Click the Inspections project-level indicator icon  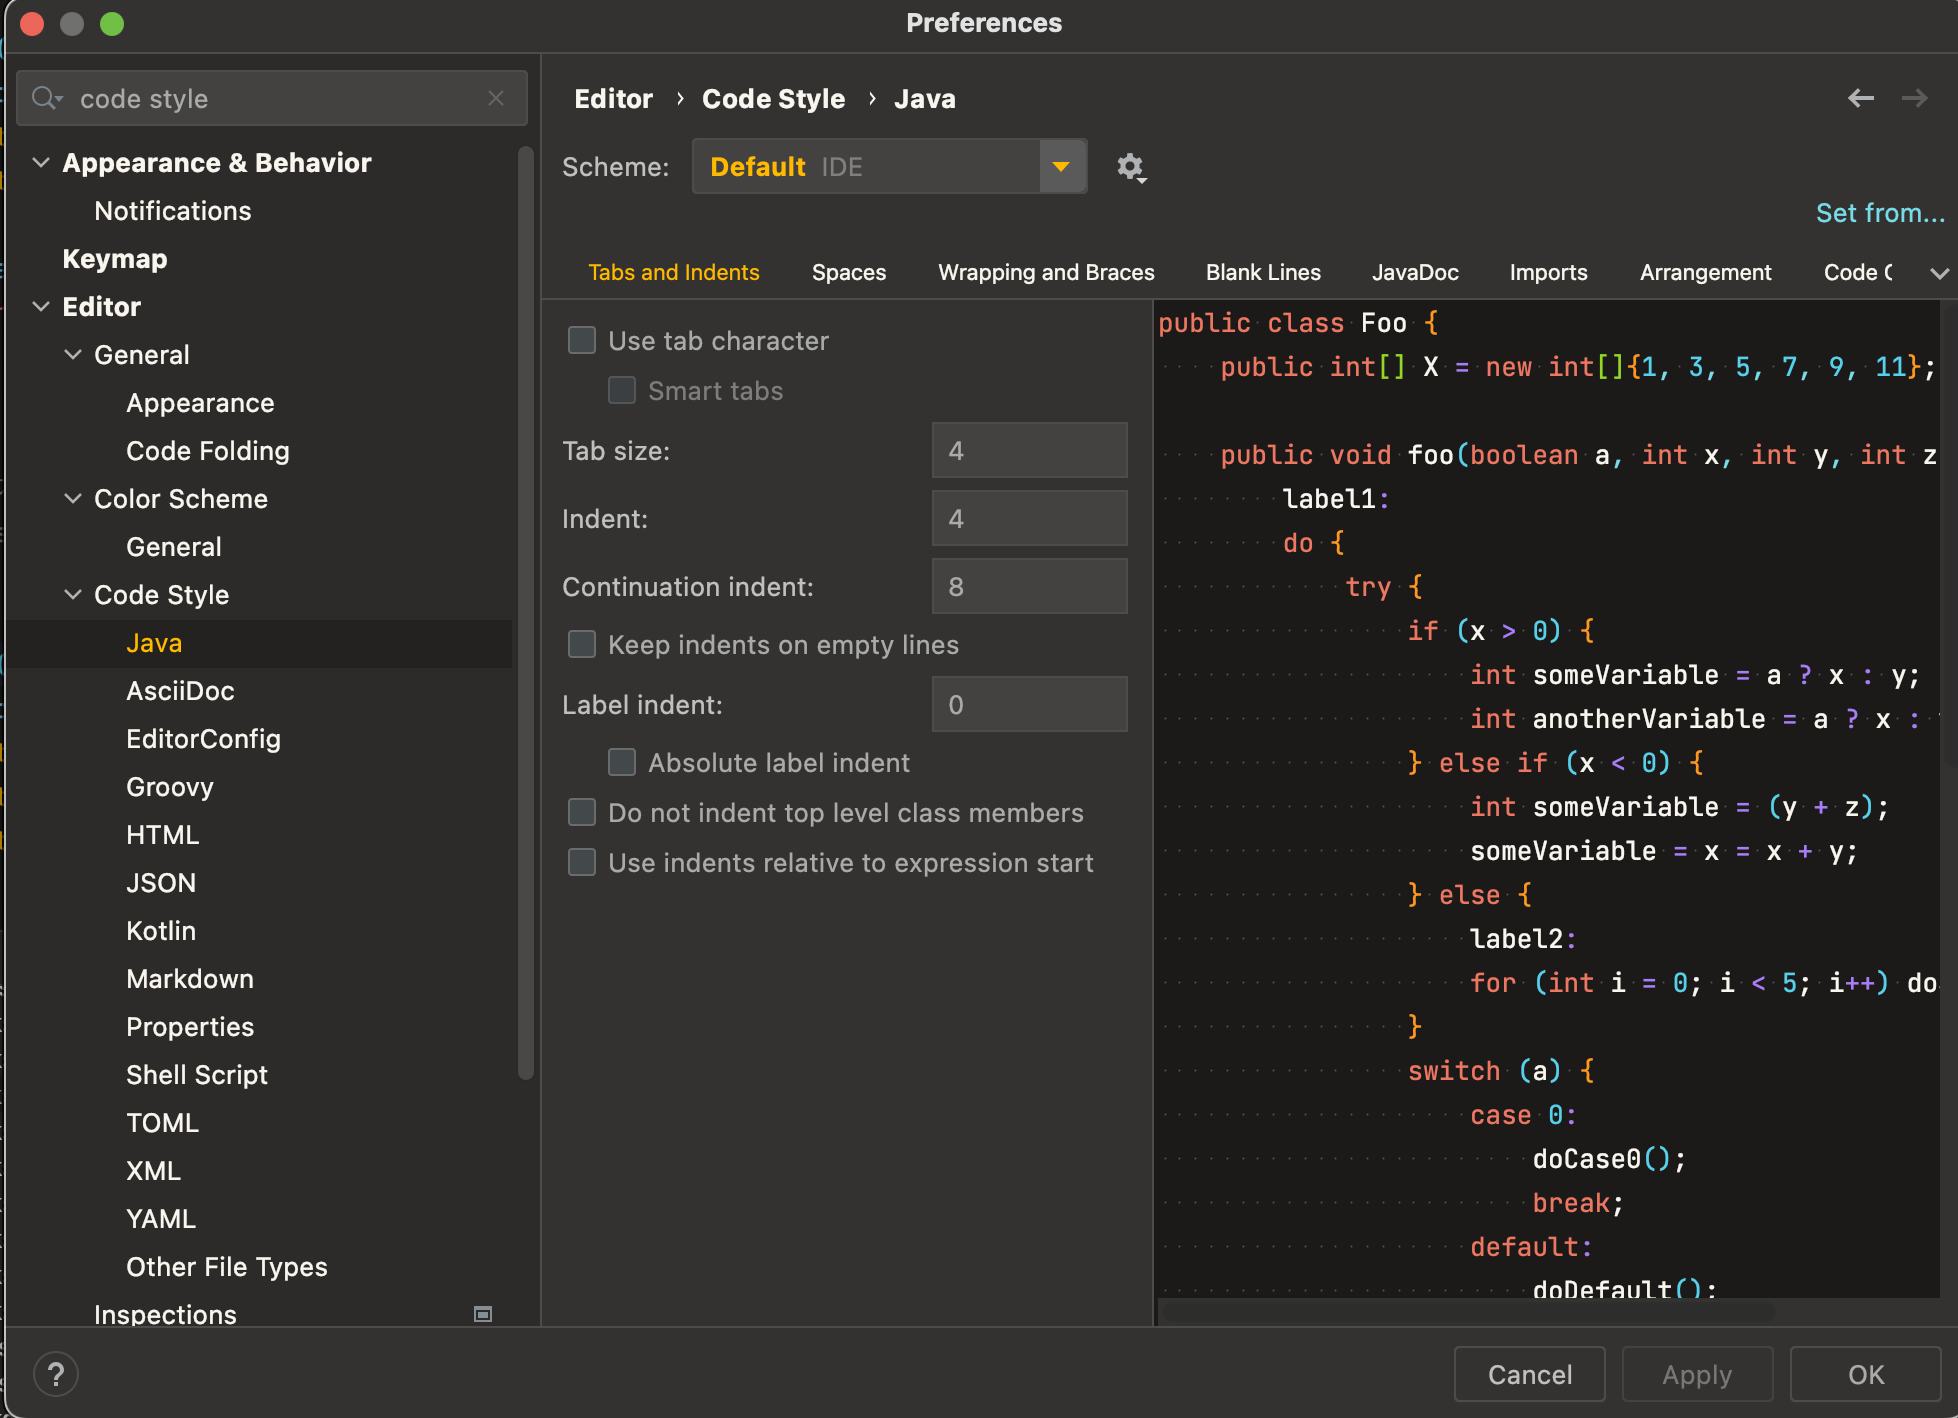(483, 1314)
